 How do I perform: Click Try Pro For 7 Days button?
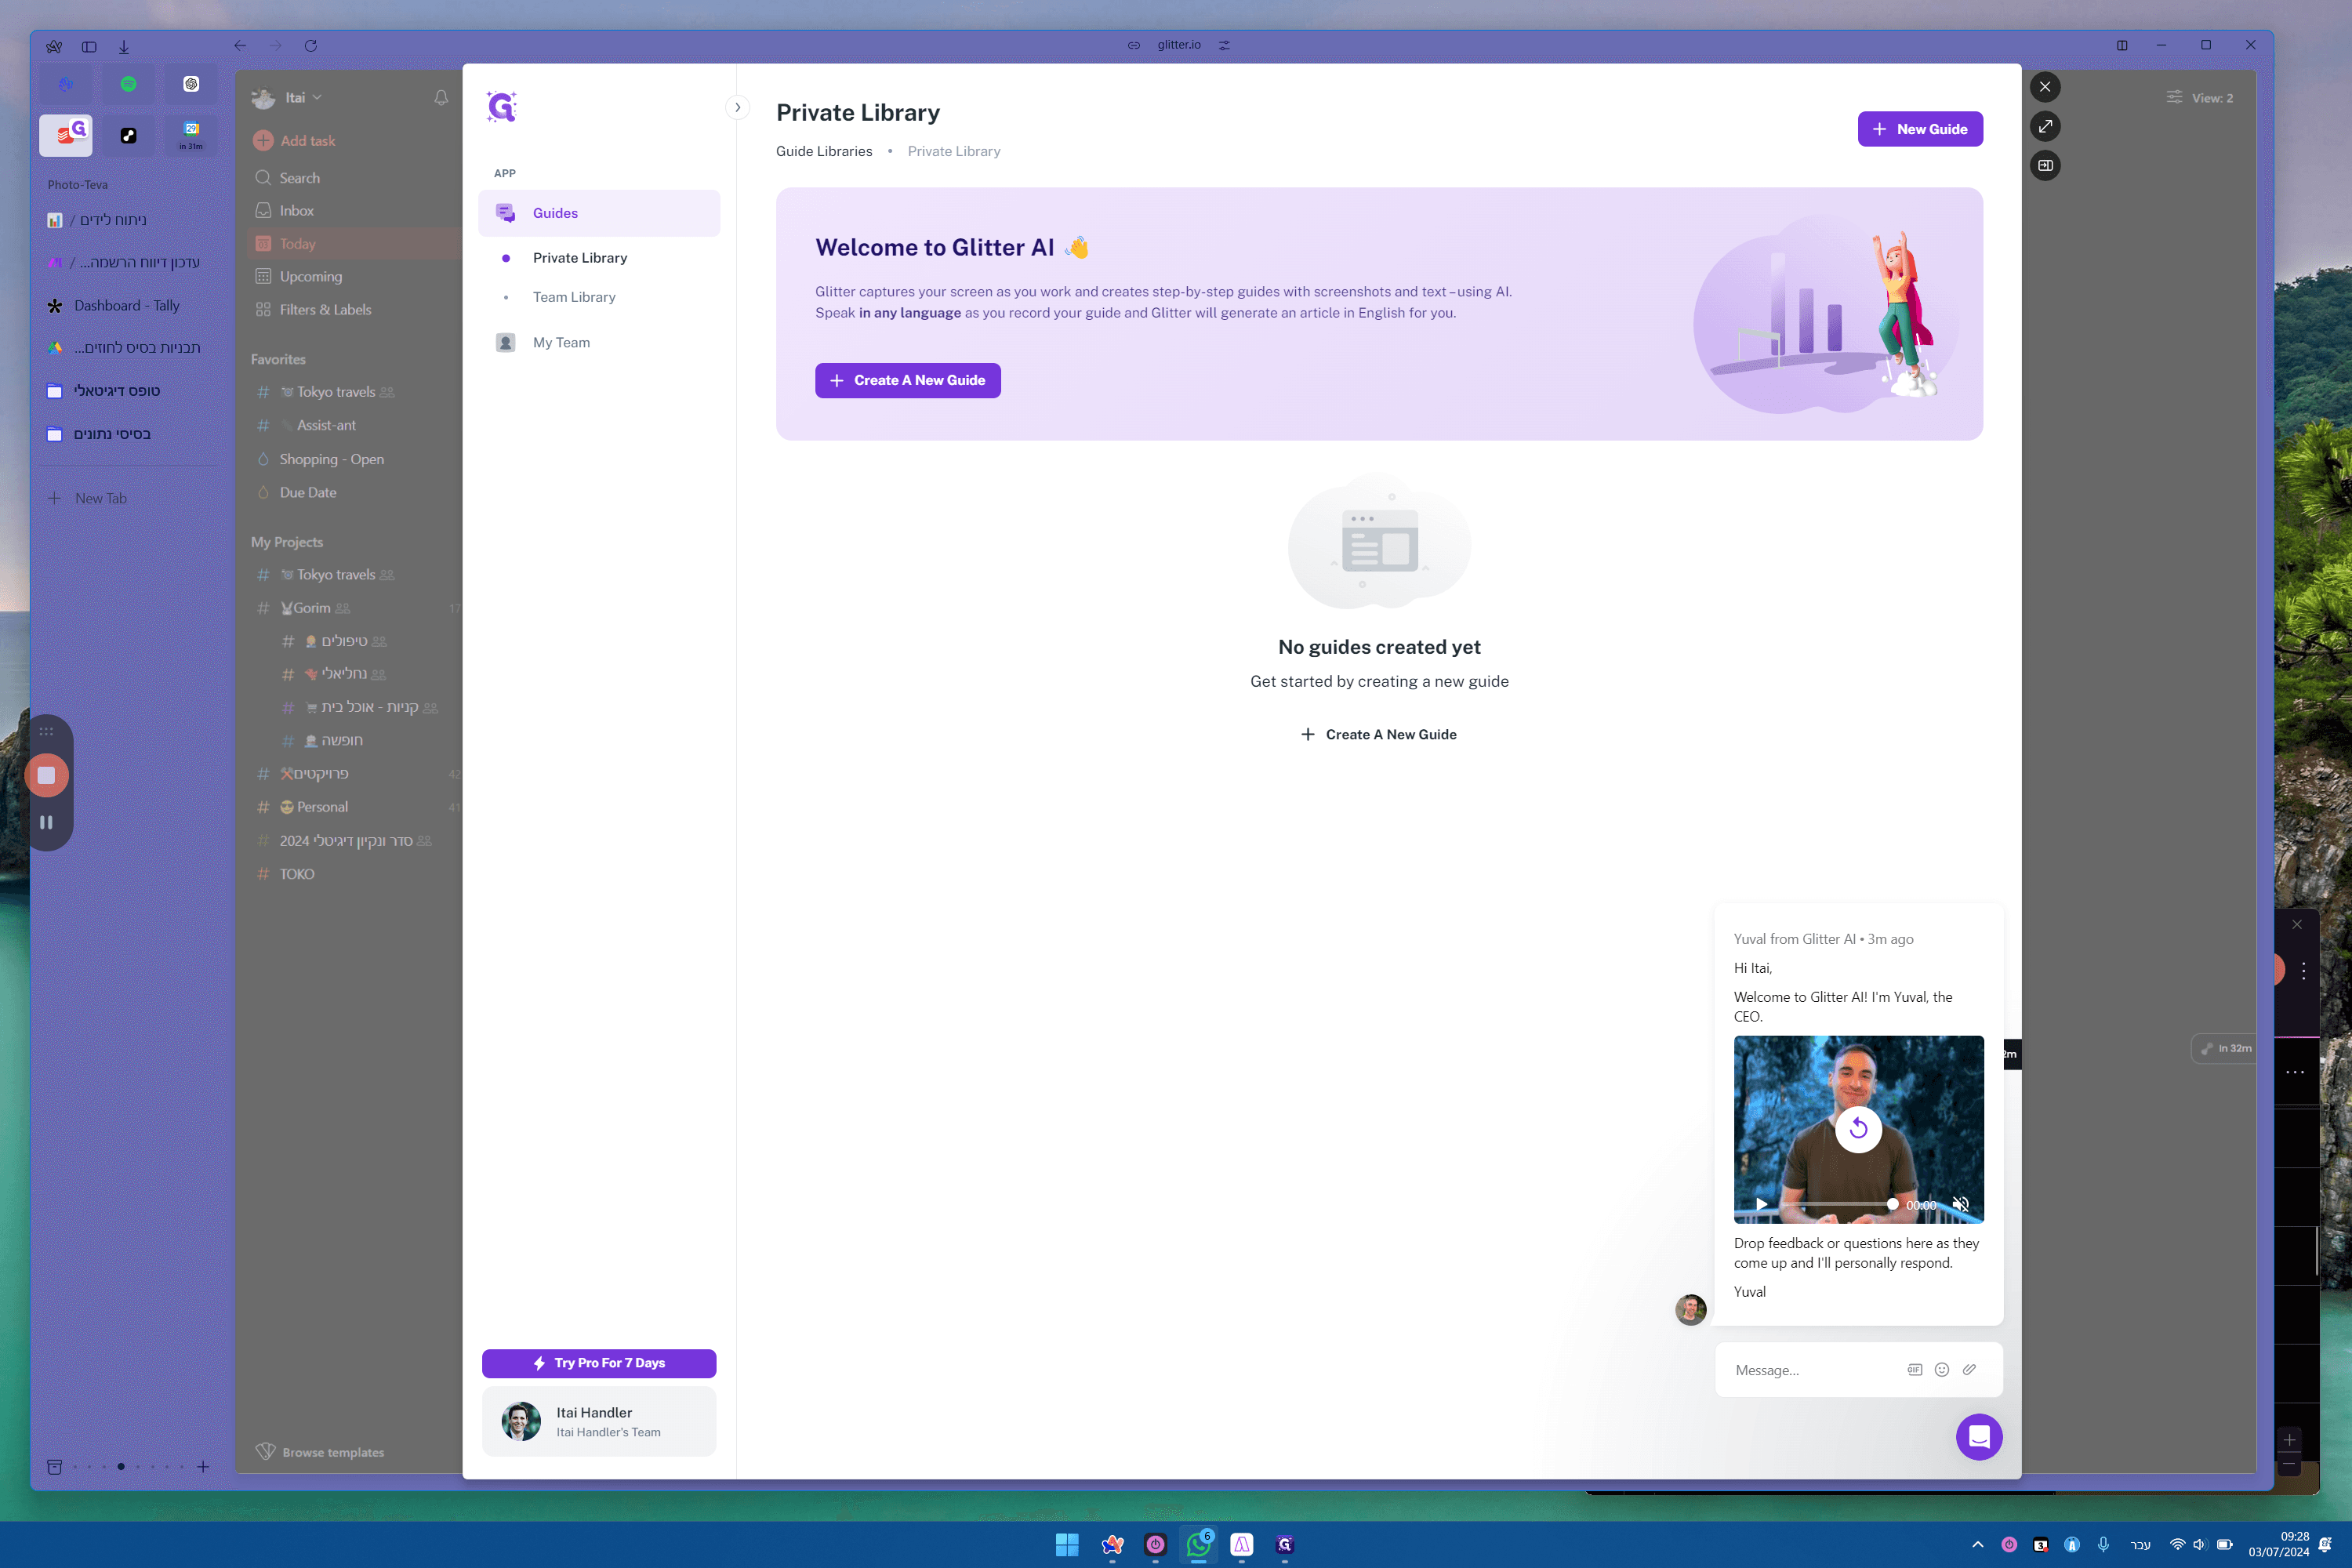click(x=599, y=1363)
